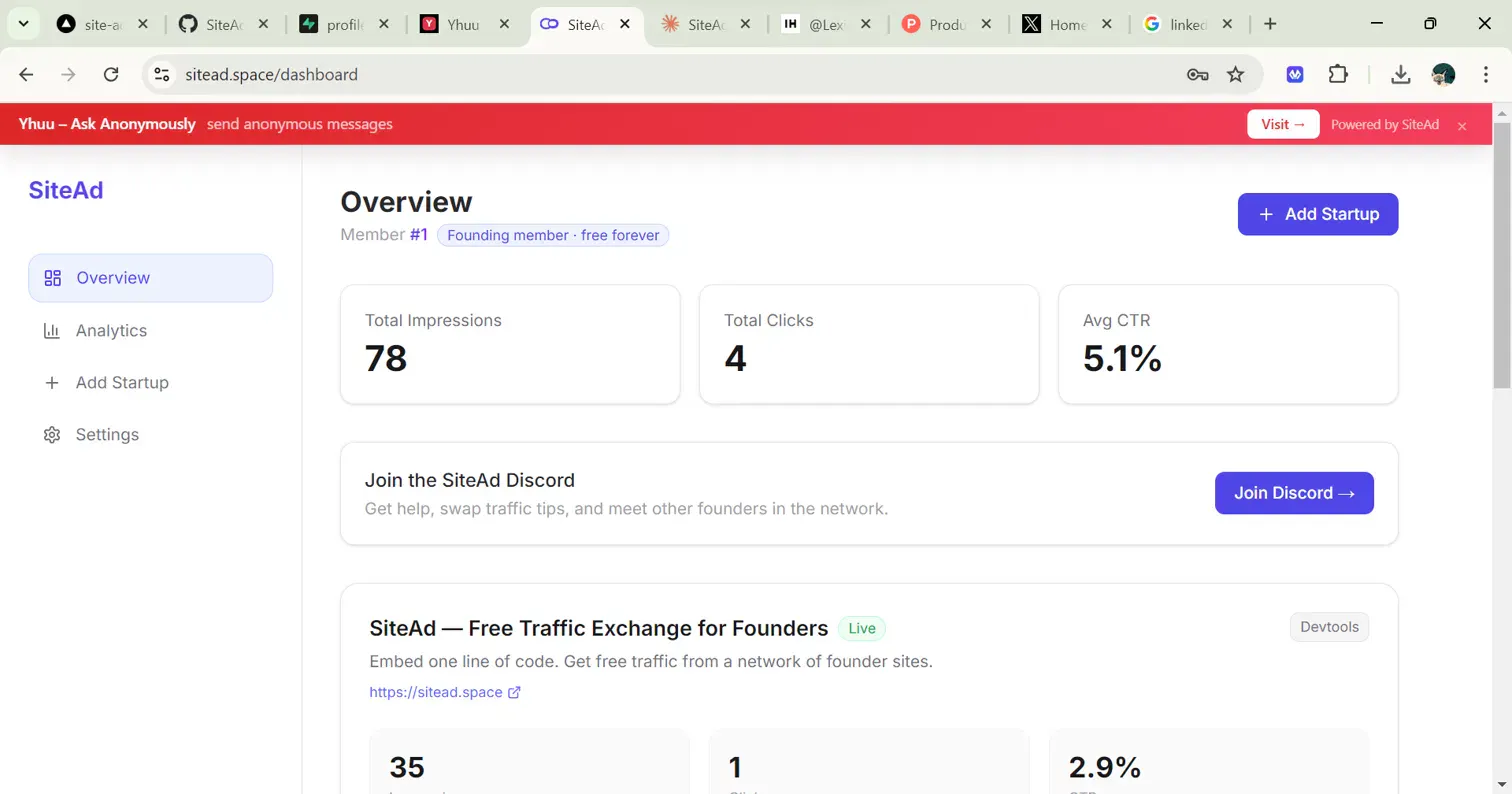Image resolution: width=1512 pixels, height=794 pixels.
Task: Open Settings from the sidebar
Action: point(150,434)
